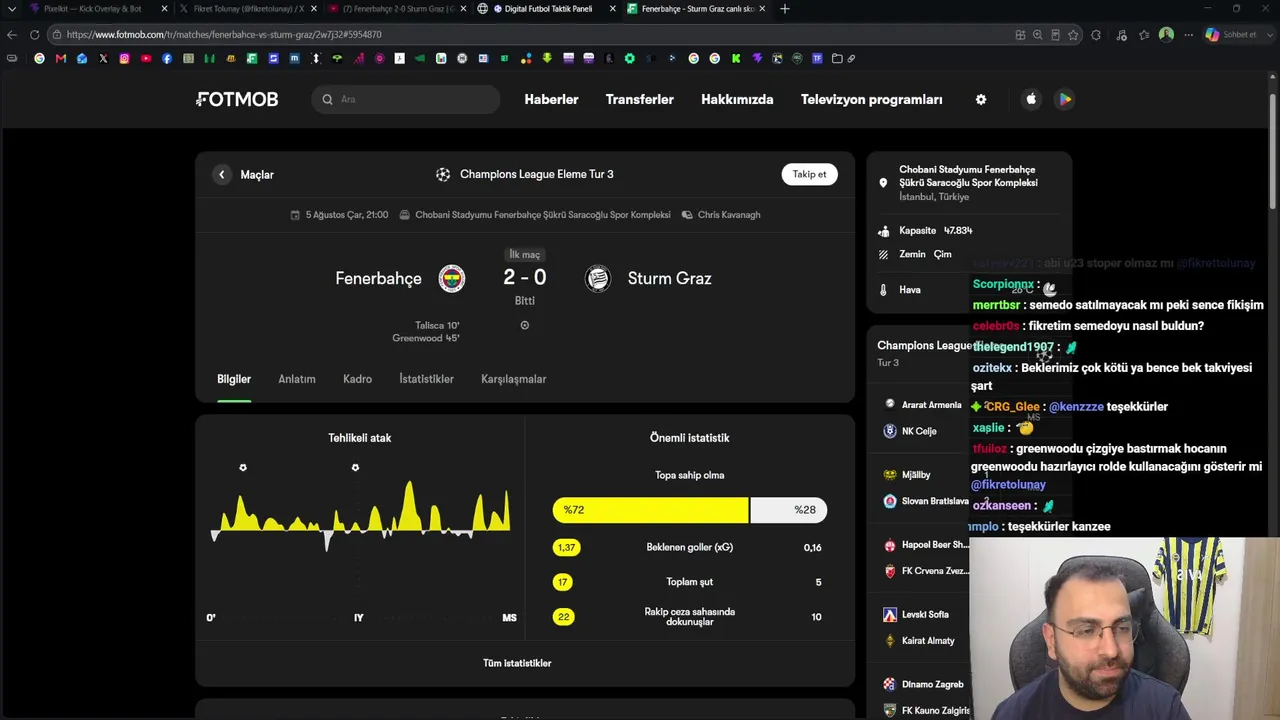This screenshot has height=720, width=1280.
Task: Click the page vertical scrollbar
Action: pos(1274,150)
